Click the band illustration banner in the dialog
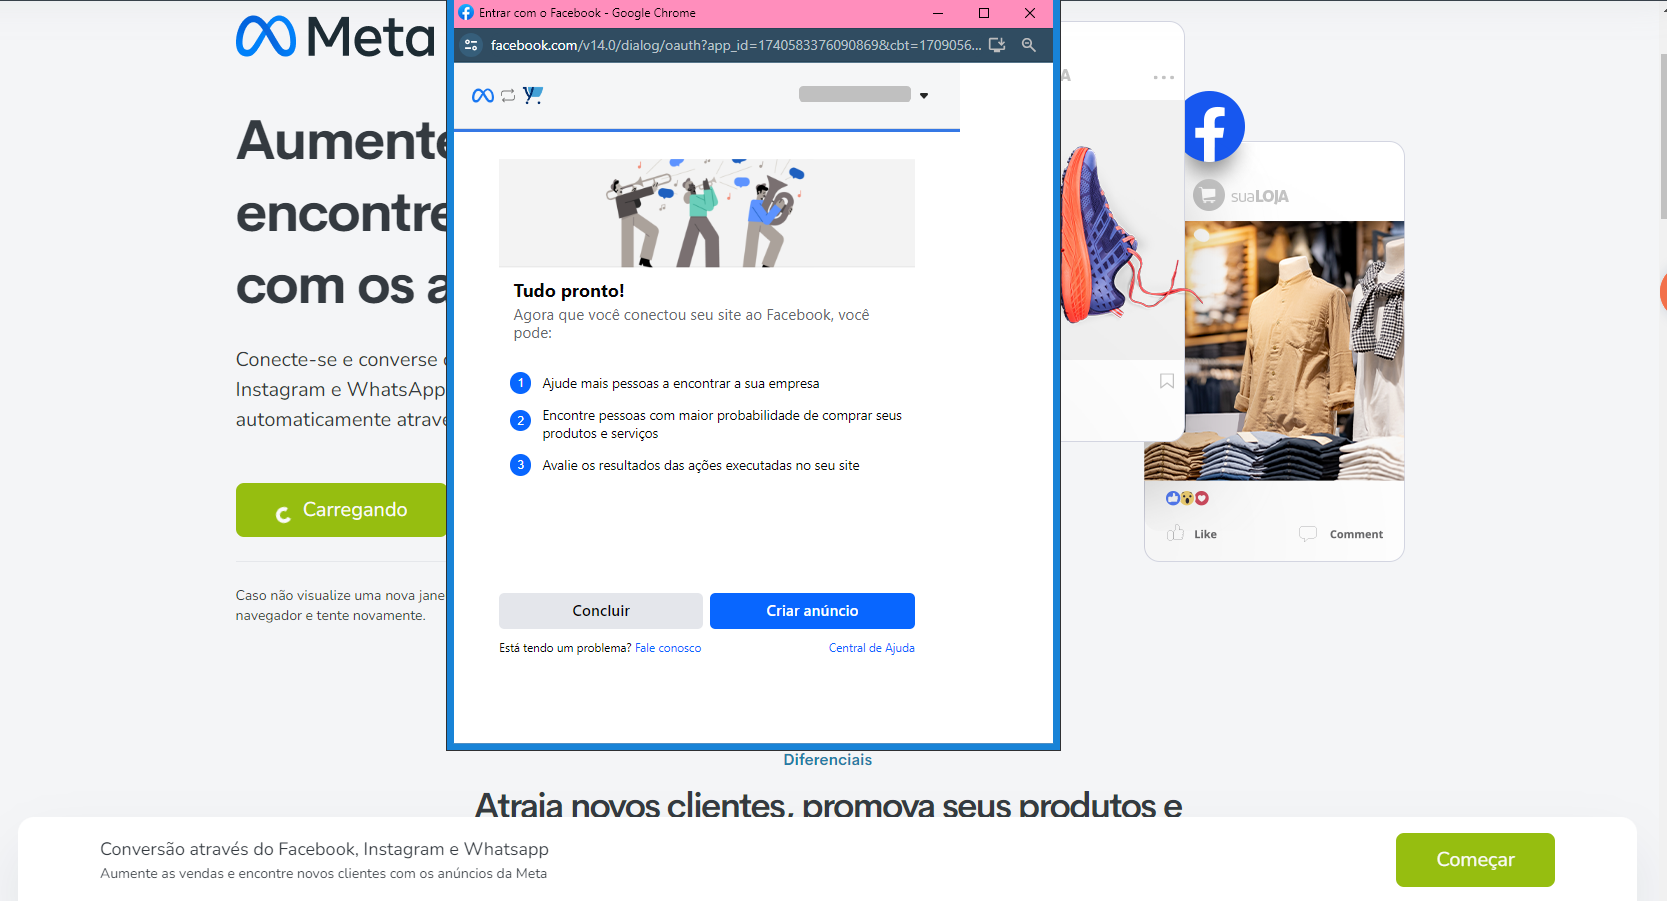1667x901 pixels. (707, 213)
